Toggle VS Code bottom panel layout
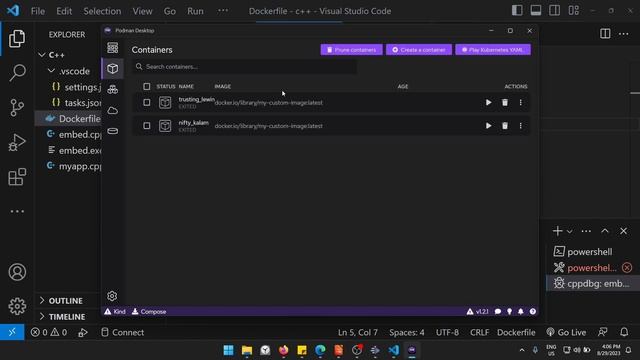 pyautogui.click(x=536, y=11)
